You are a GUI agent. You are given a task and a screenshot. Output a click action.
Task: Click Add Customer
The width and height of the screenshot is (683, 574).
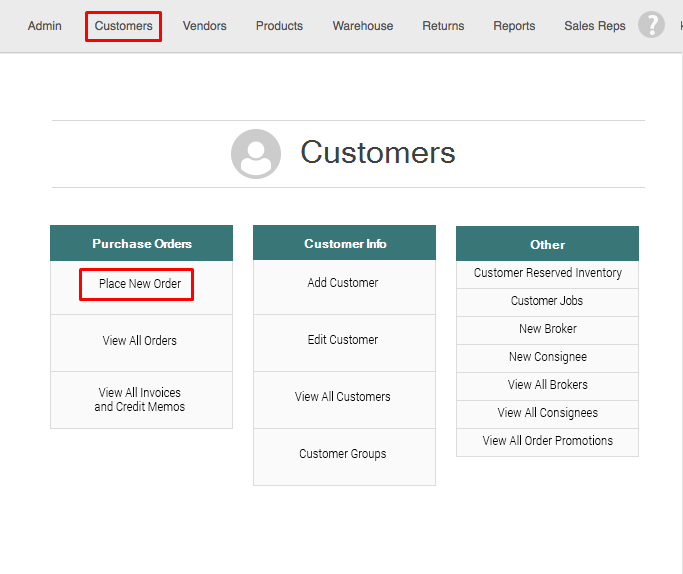coord(343,283)
